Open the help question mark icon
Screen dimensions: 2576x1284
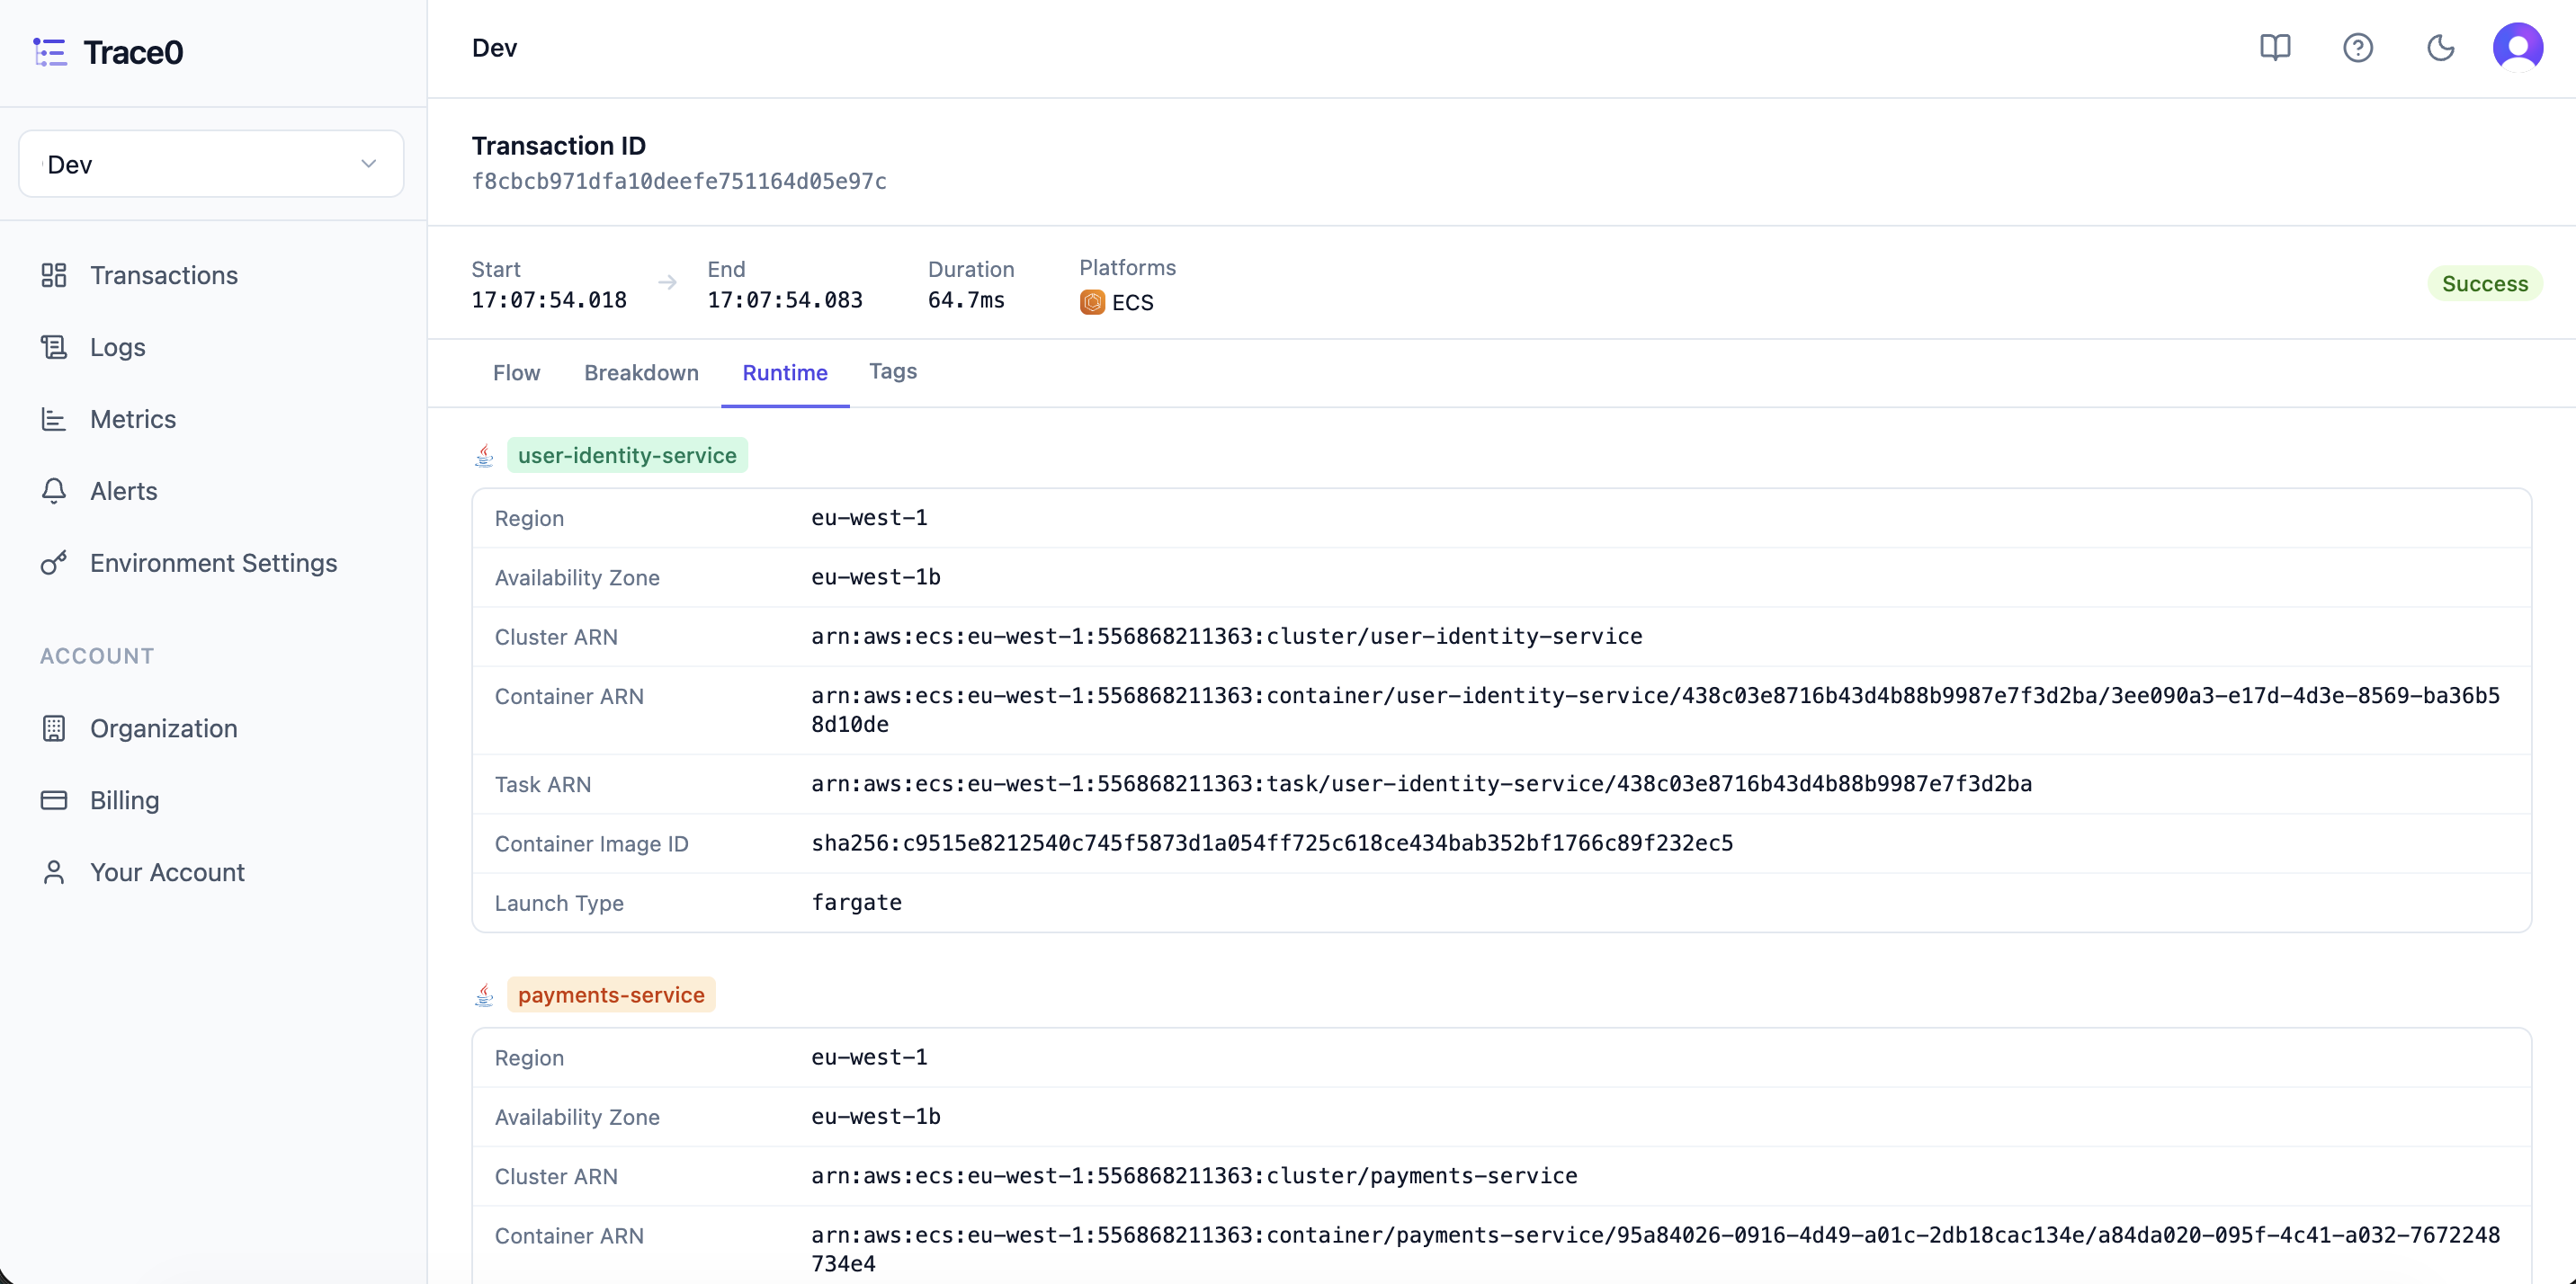pos(2358,48)
